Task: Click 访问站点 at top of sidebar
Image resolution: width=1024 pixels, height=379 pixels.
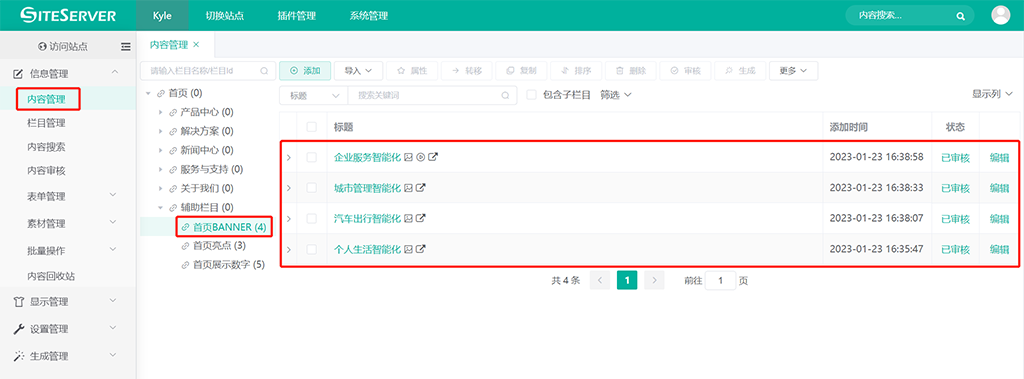Action: coord(63,46)
